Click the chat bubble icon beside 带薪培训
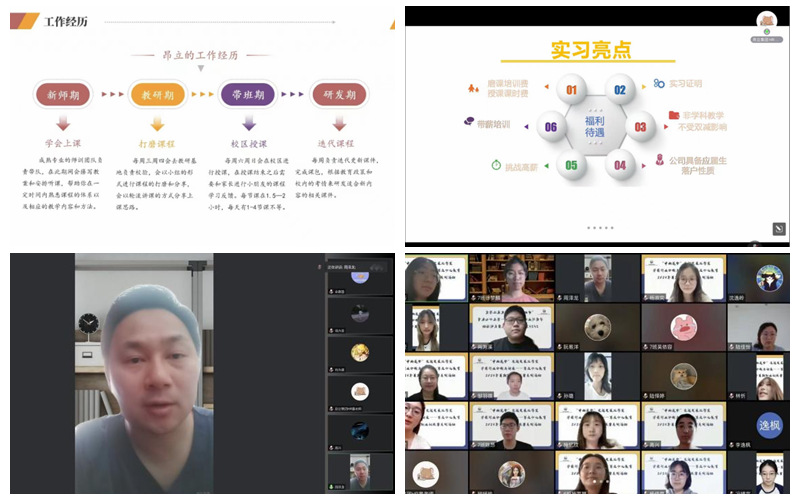The image size is (800, 500). point(469,122)
